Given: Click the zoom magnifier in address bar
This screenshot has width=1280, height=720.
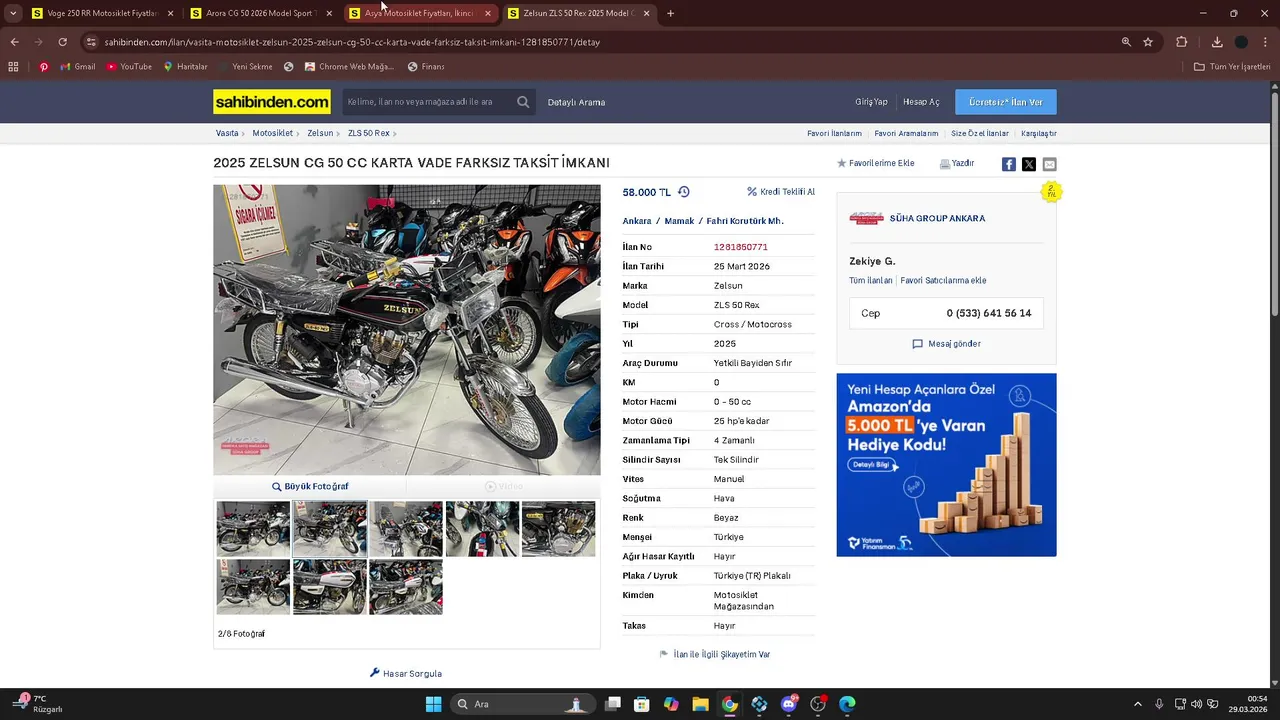Looking at the screenshot, I should tap(1126, 42).
